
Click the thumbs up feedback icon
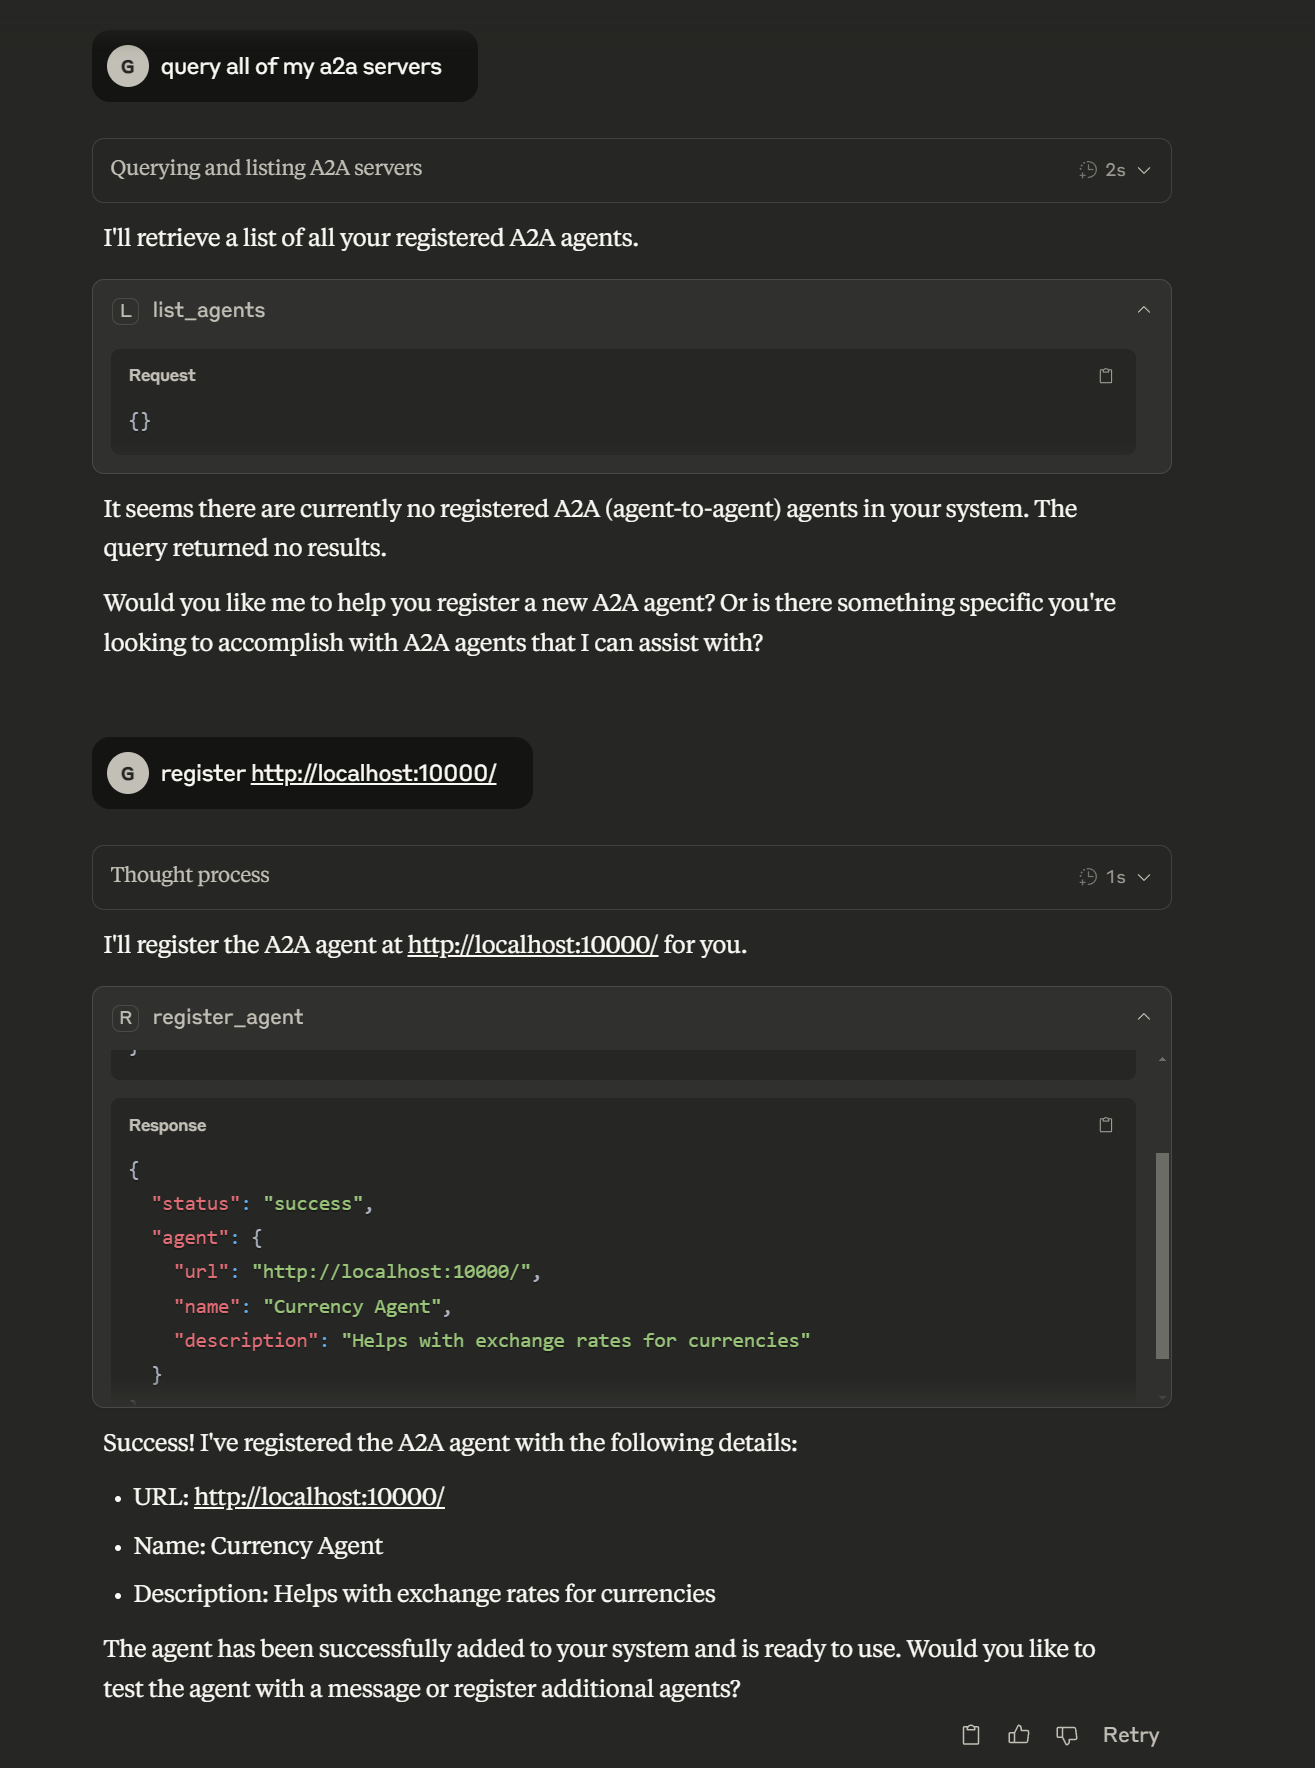1019,1735
